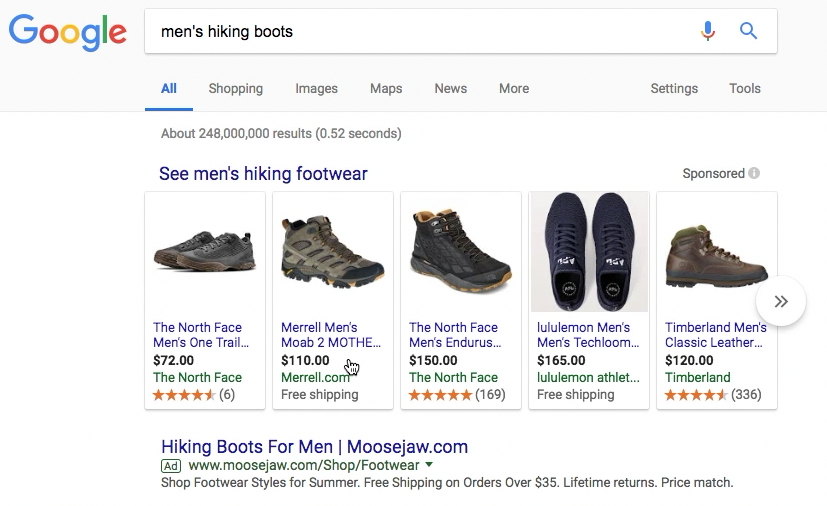Click the $72.00 price
Image resolution: width=827 pixels, height=506 pixels.
click(x=174, y=360)
